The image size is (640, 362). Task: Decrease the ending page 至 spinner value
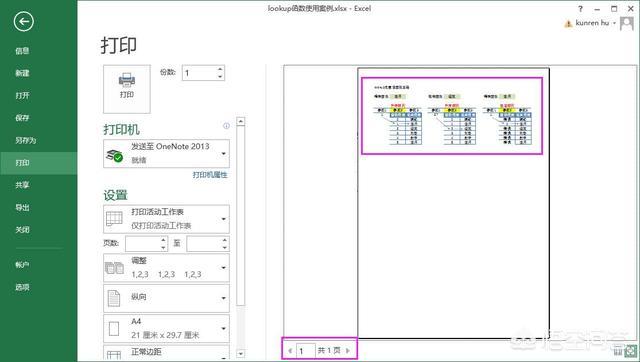224,247
